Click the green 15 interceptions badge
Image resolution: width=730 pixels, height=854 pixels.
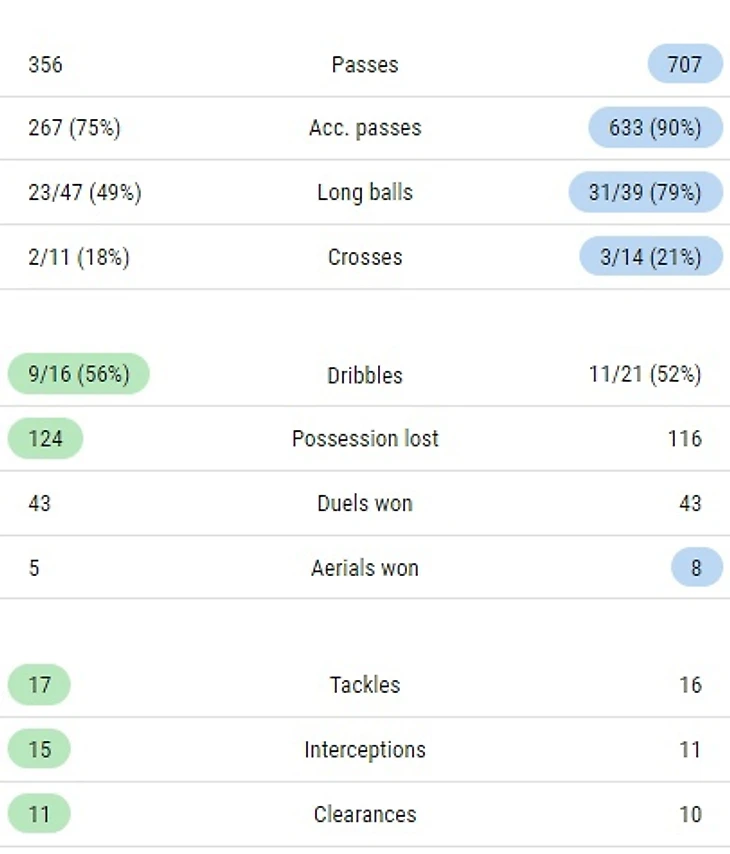click(39, 749)
